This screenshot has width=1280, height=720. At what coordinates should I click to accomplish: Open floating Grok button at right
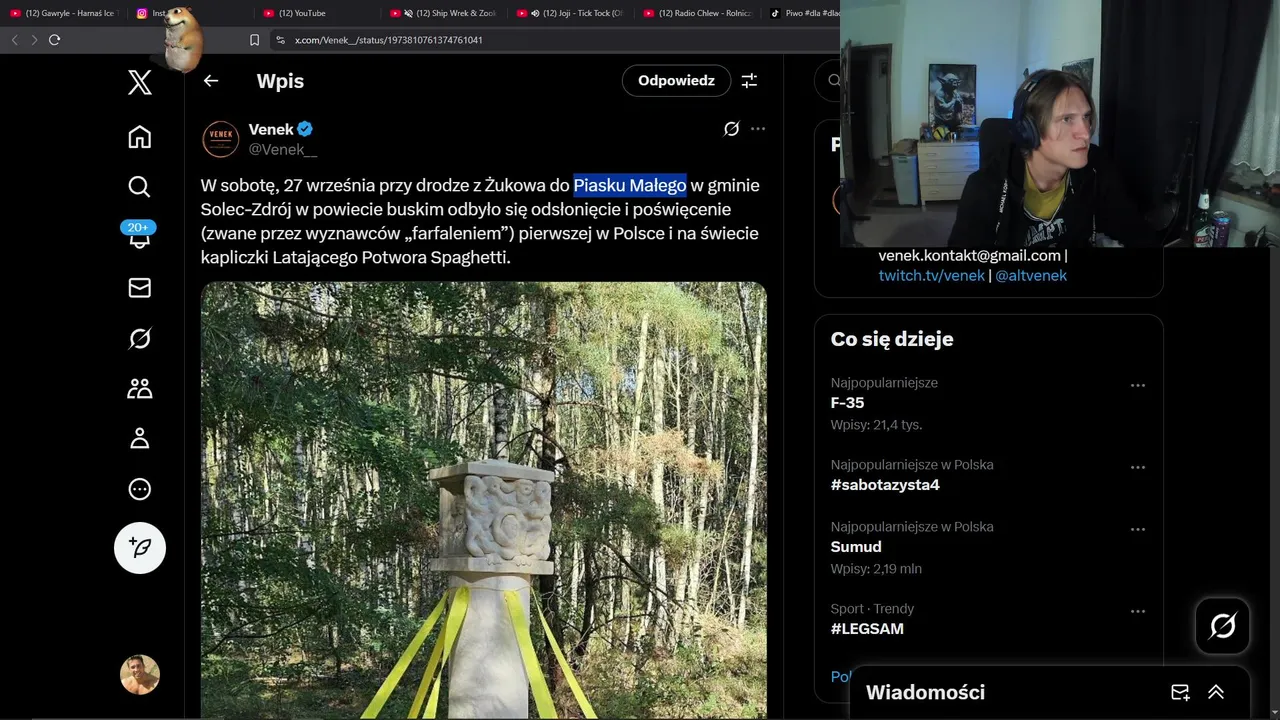[1222, 626]
